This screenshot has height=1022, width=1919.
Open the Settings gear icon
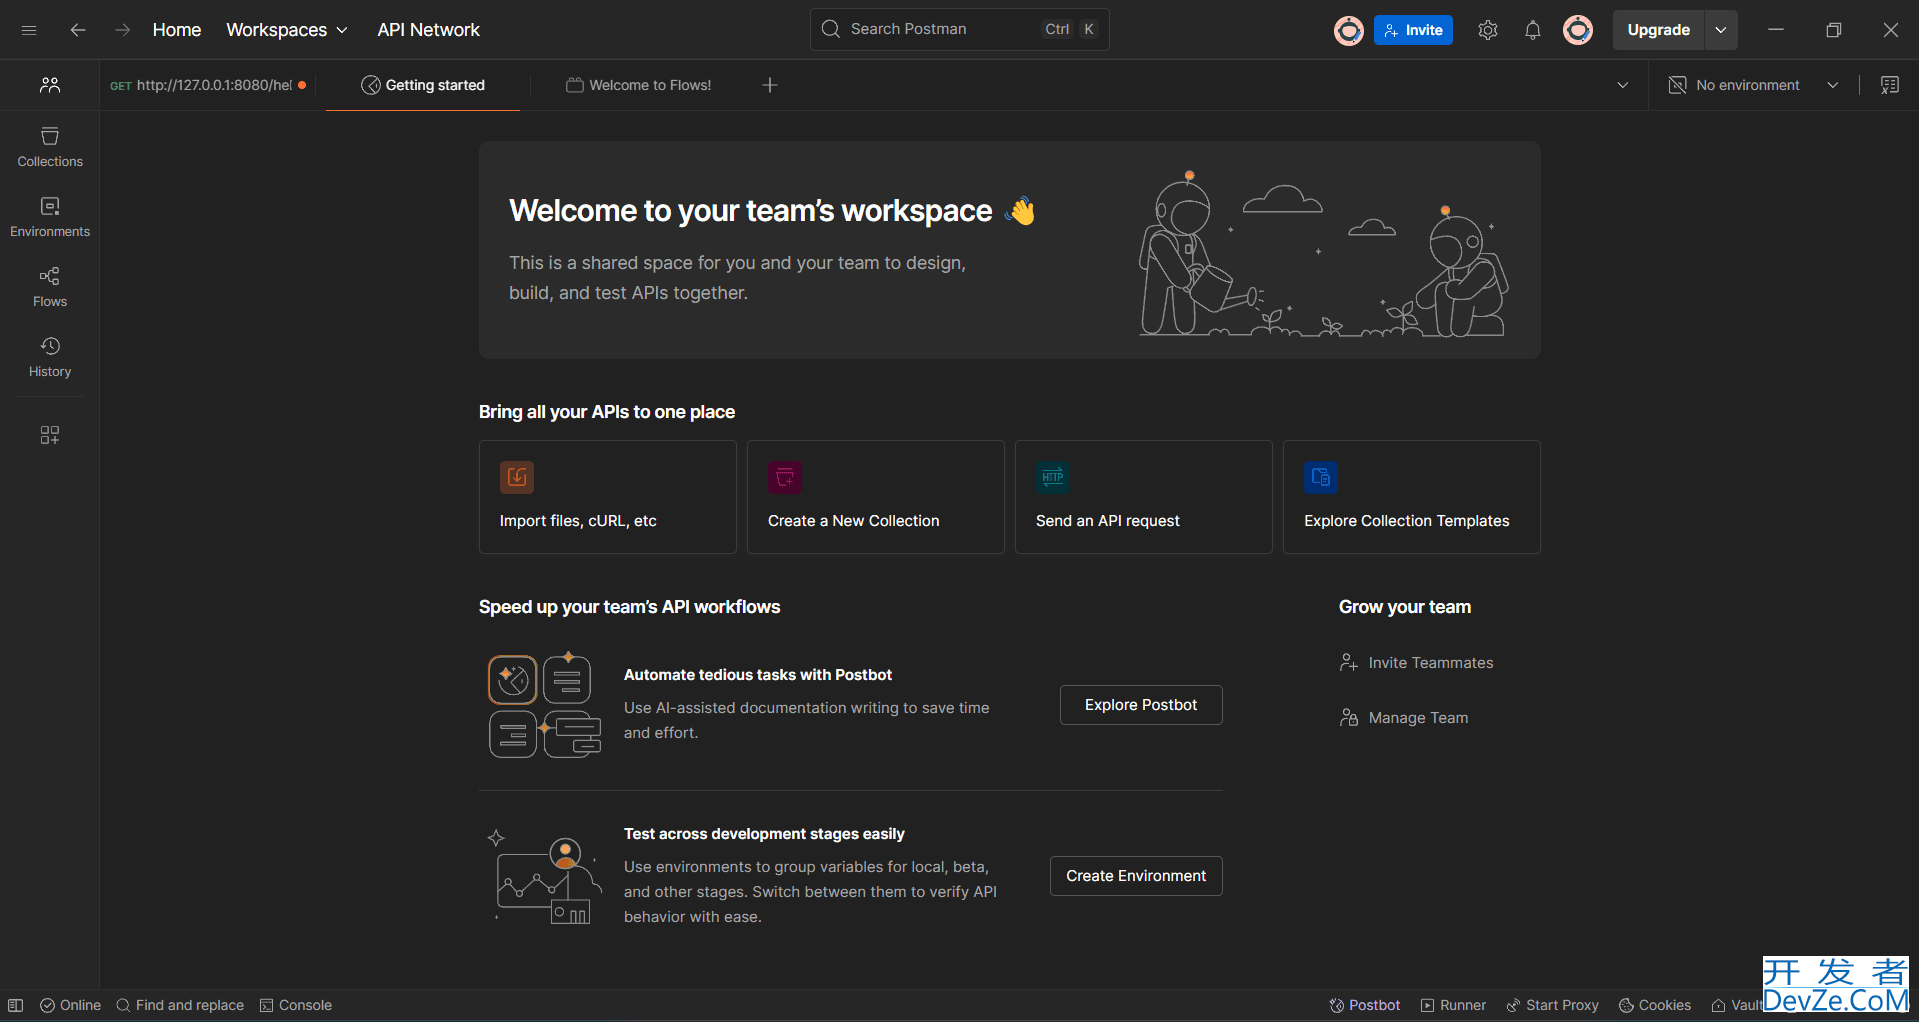(1488, 30)
